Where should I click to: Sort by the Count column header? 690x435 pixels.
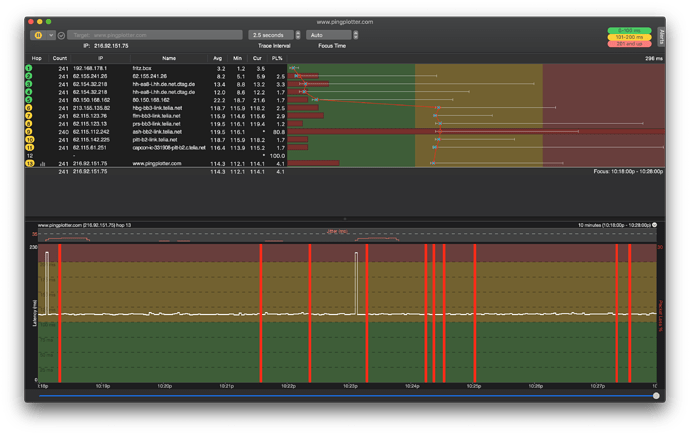60,58
